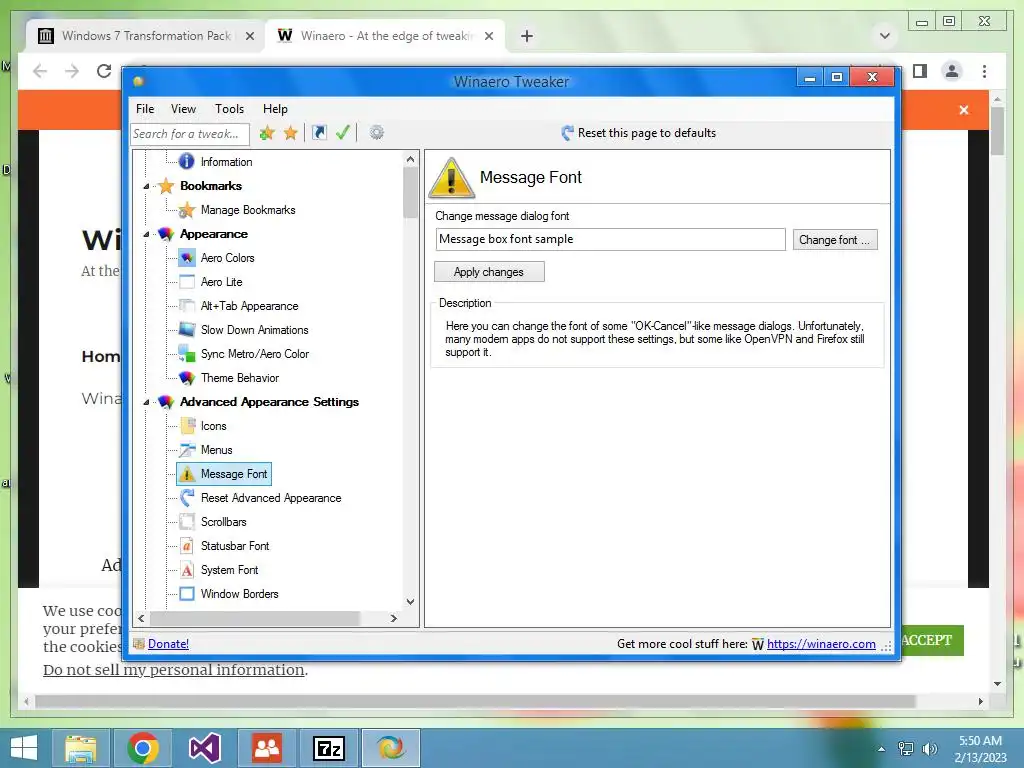Open Chrome tab search dropdown arrow
This screenshot has width=1024, height=768.
885,36
